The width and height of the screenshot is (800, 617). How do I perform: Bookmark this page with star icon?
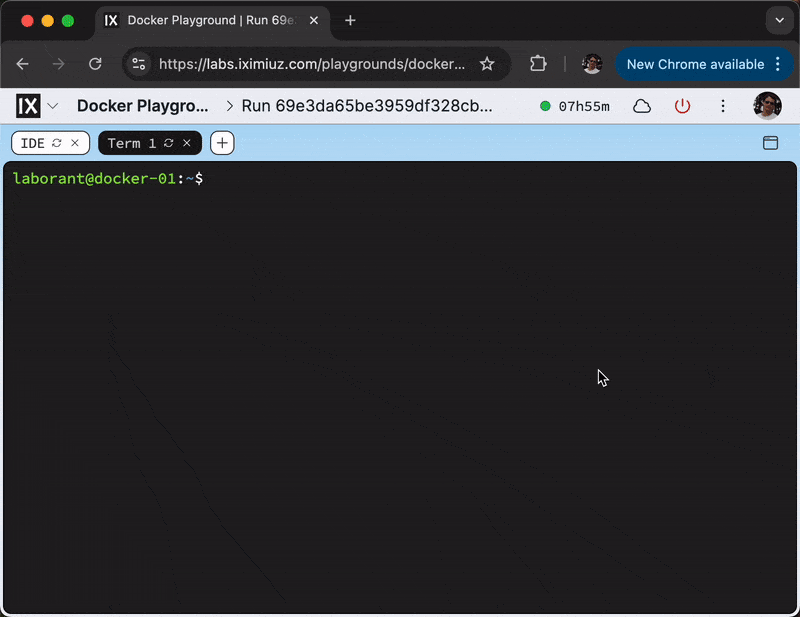click(x=487, y=64)
